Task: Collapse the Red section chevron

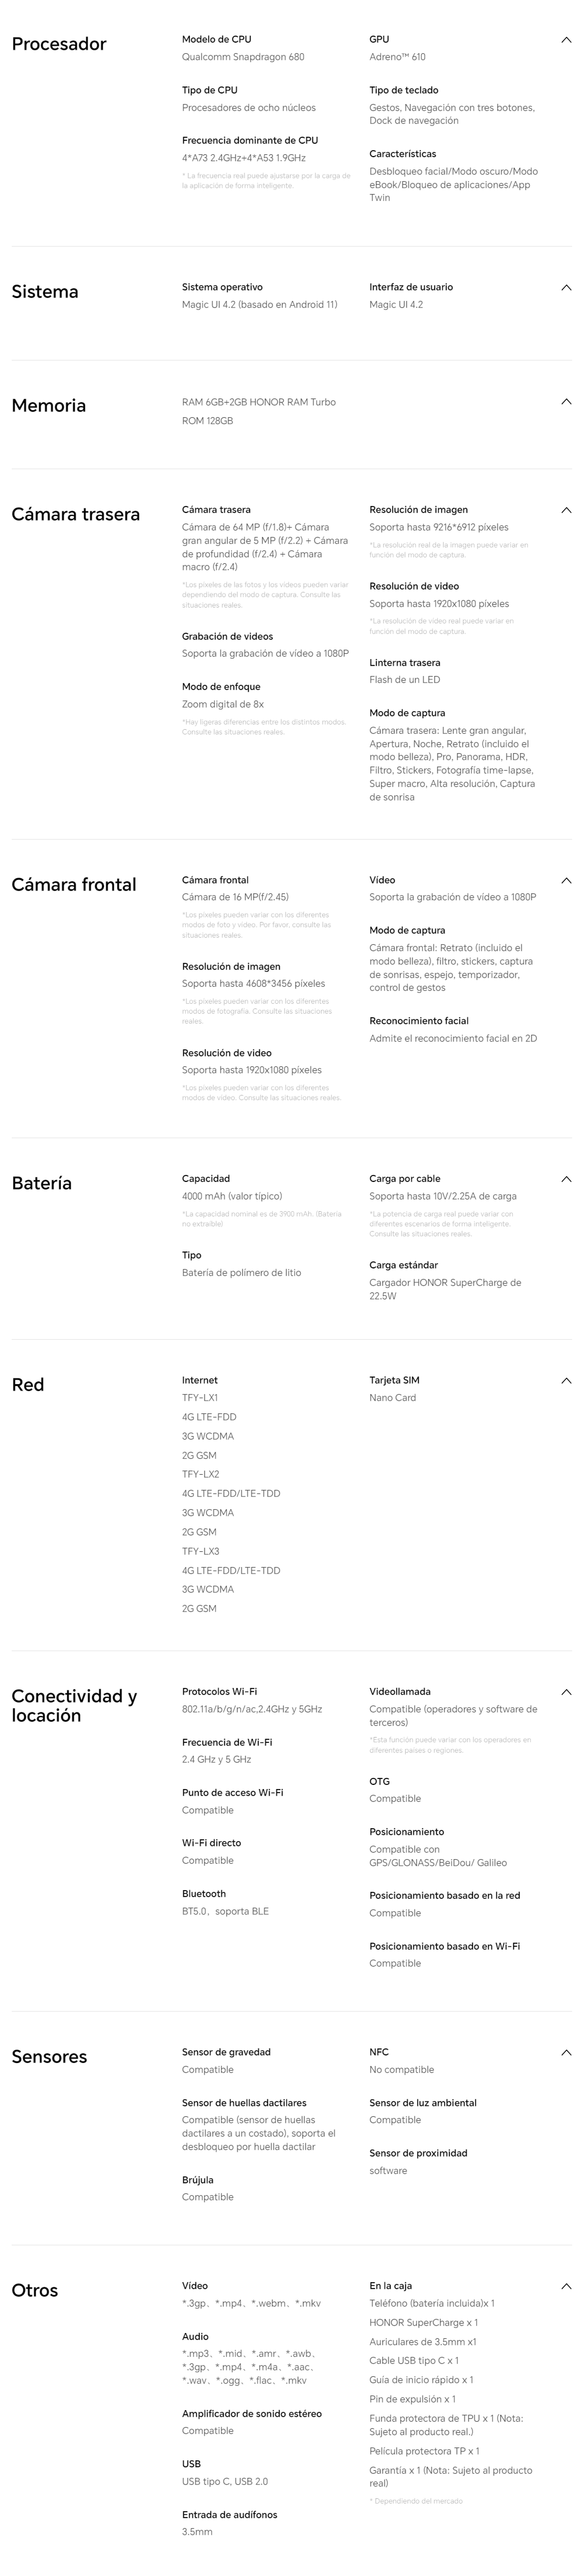Action: 566,1381
